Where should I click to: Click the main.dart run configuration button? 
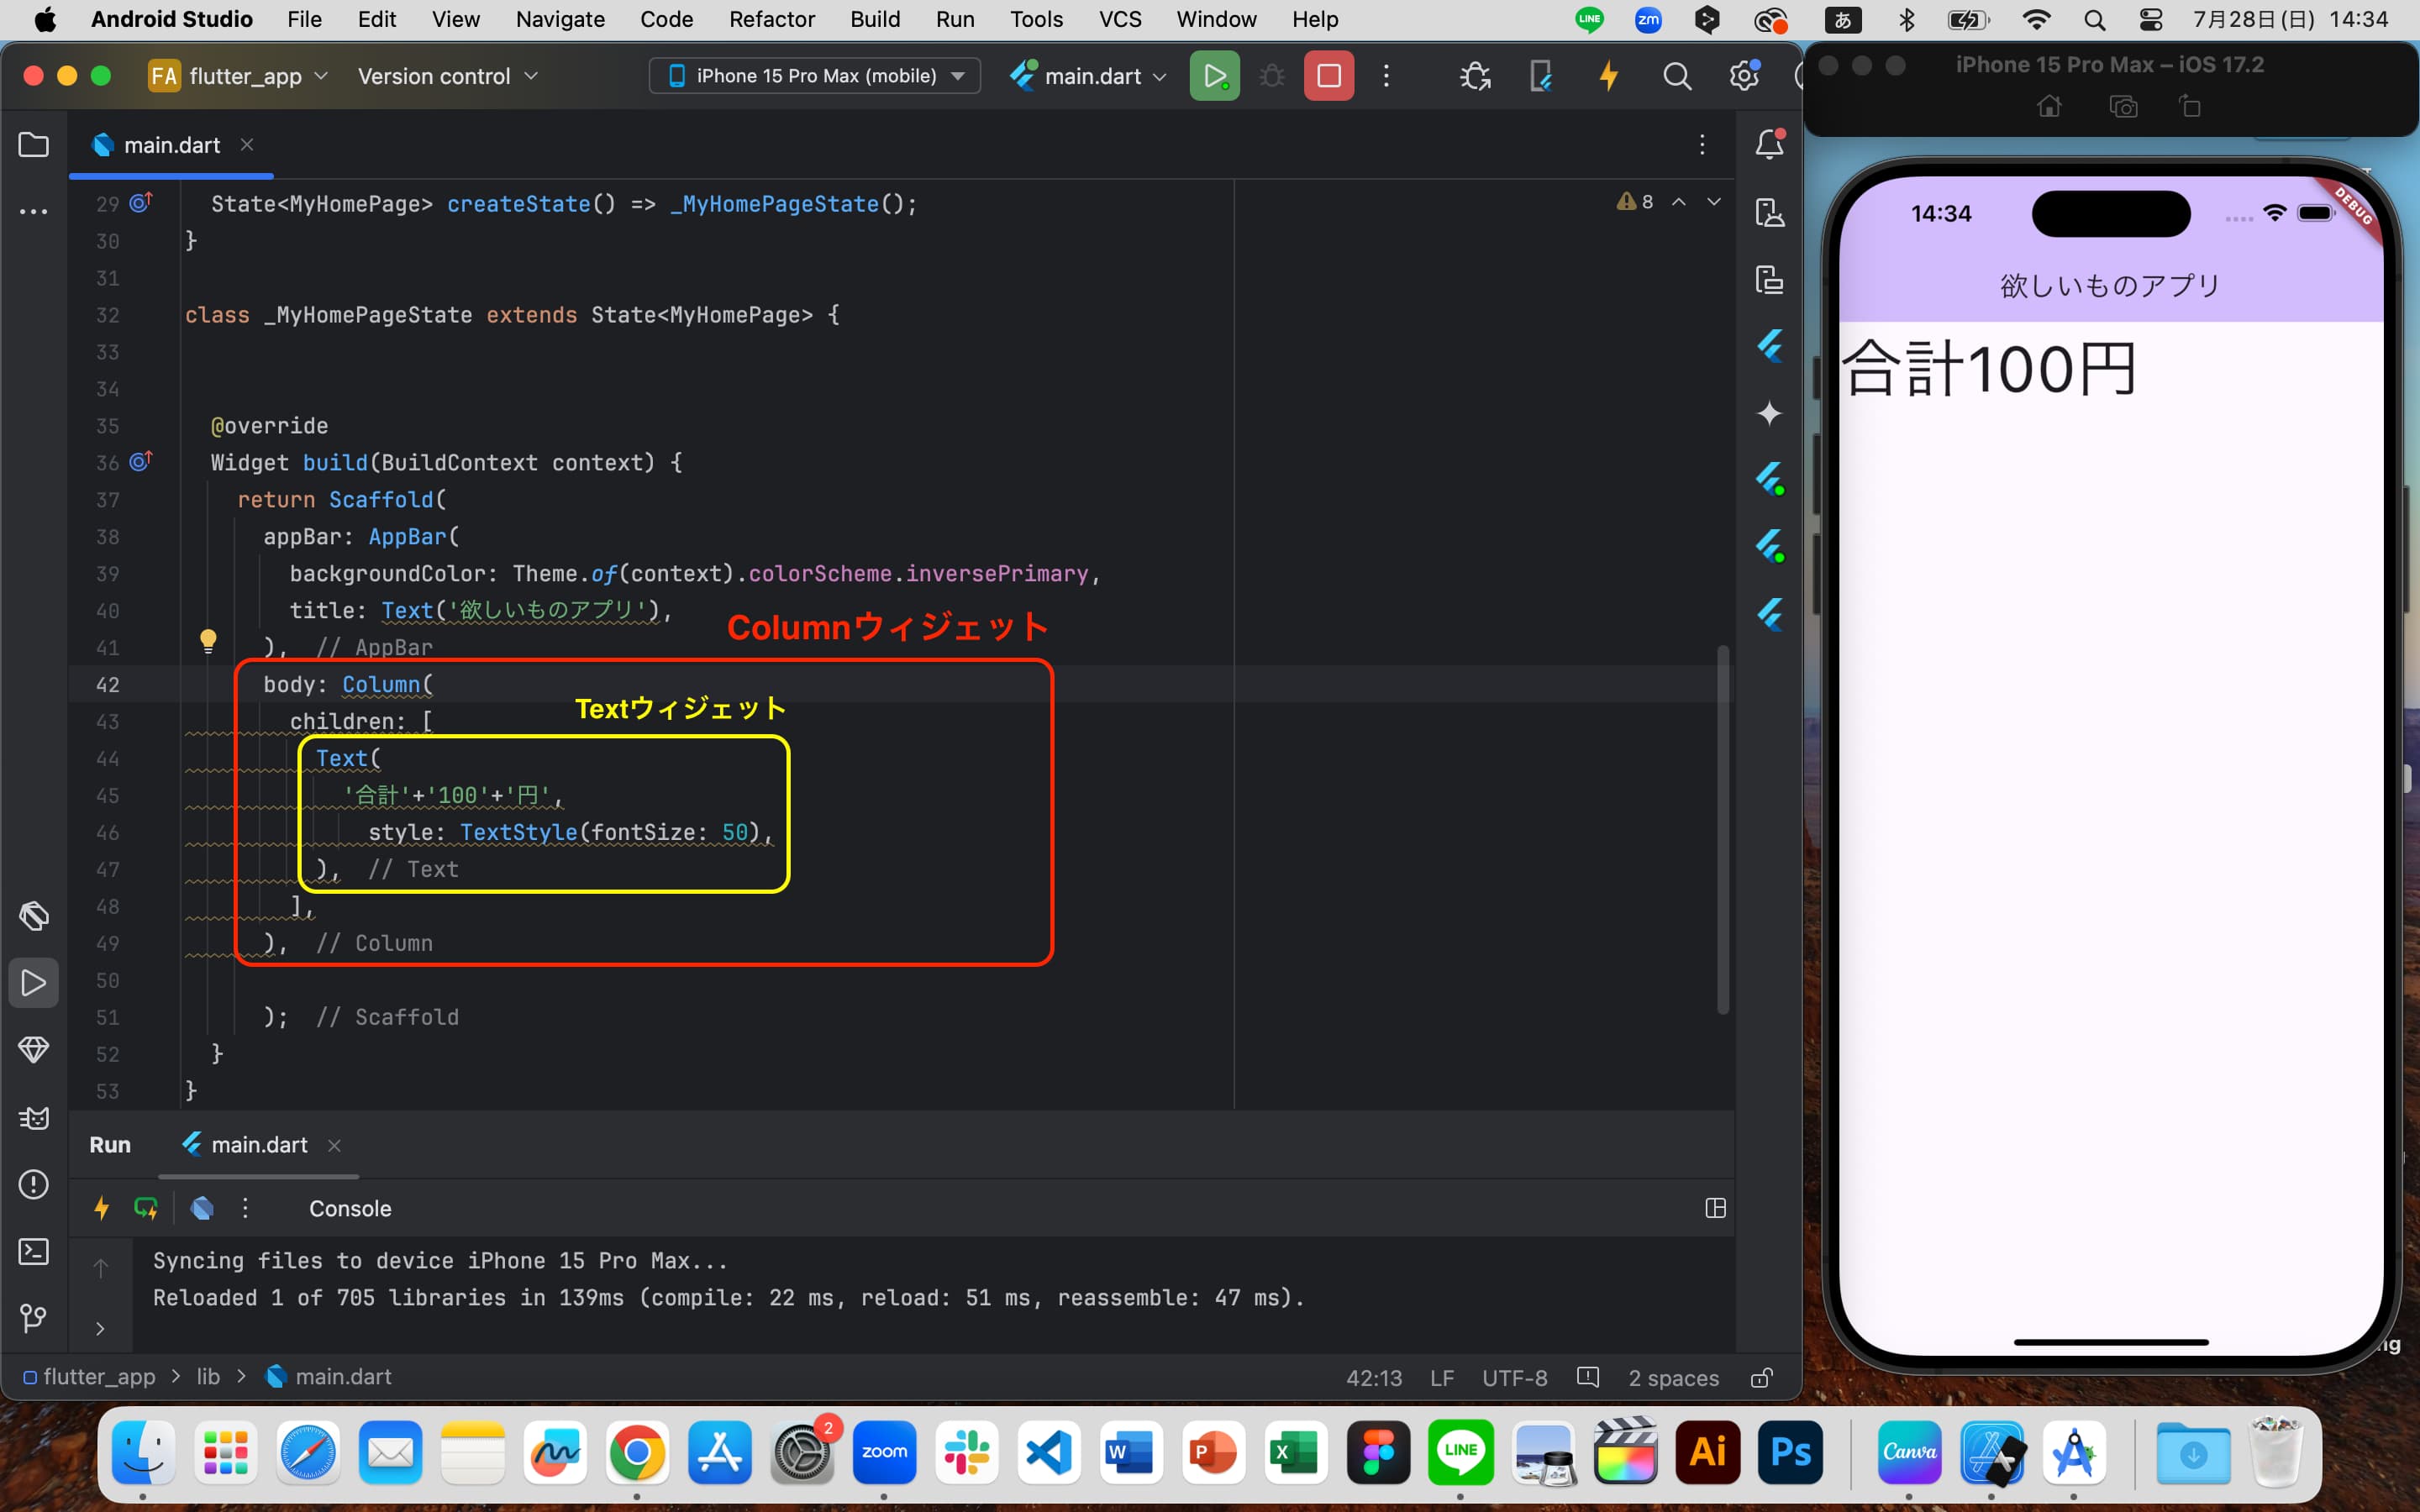[1087, 75]
